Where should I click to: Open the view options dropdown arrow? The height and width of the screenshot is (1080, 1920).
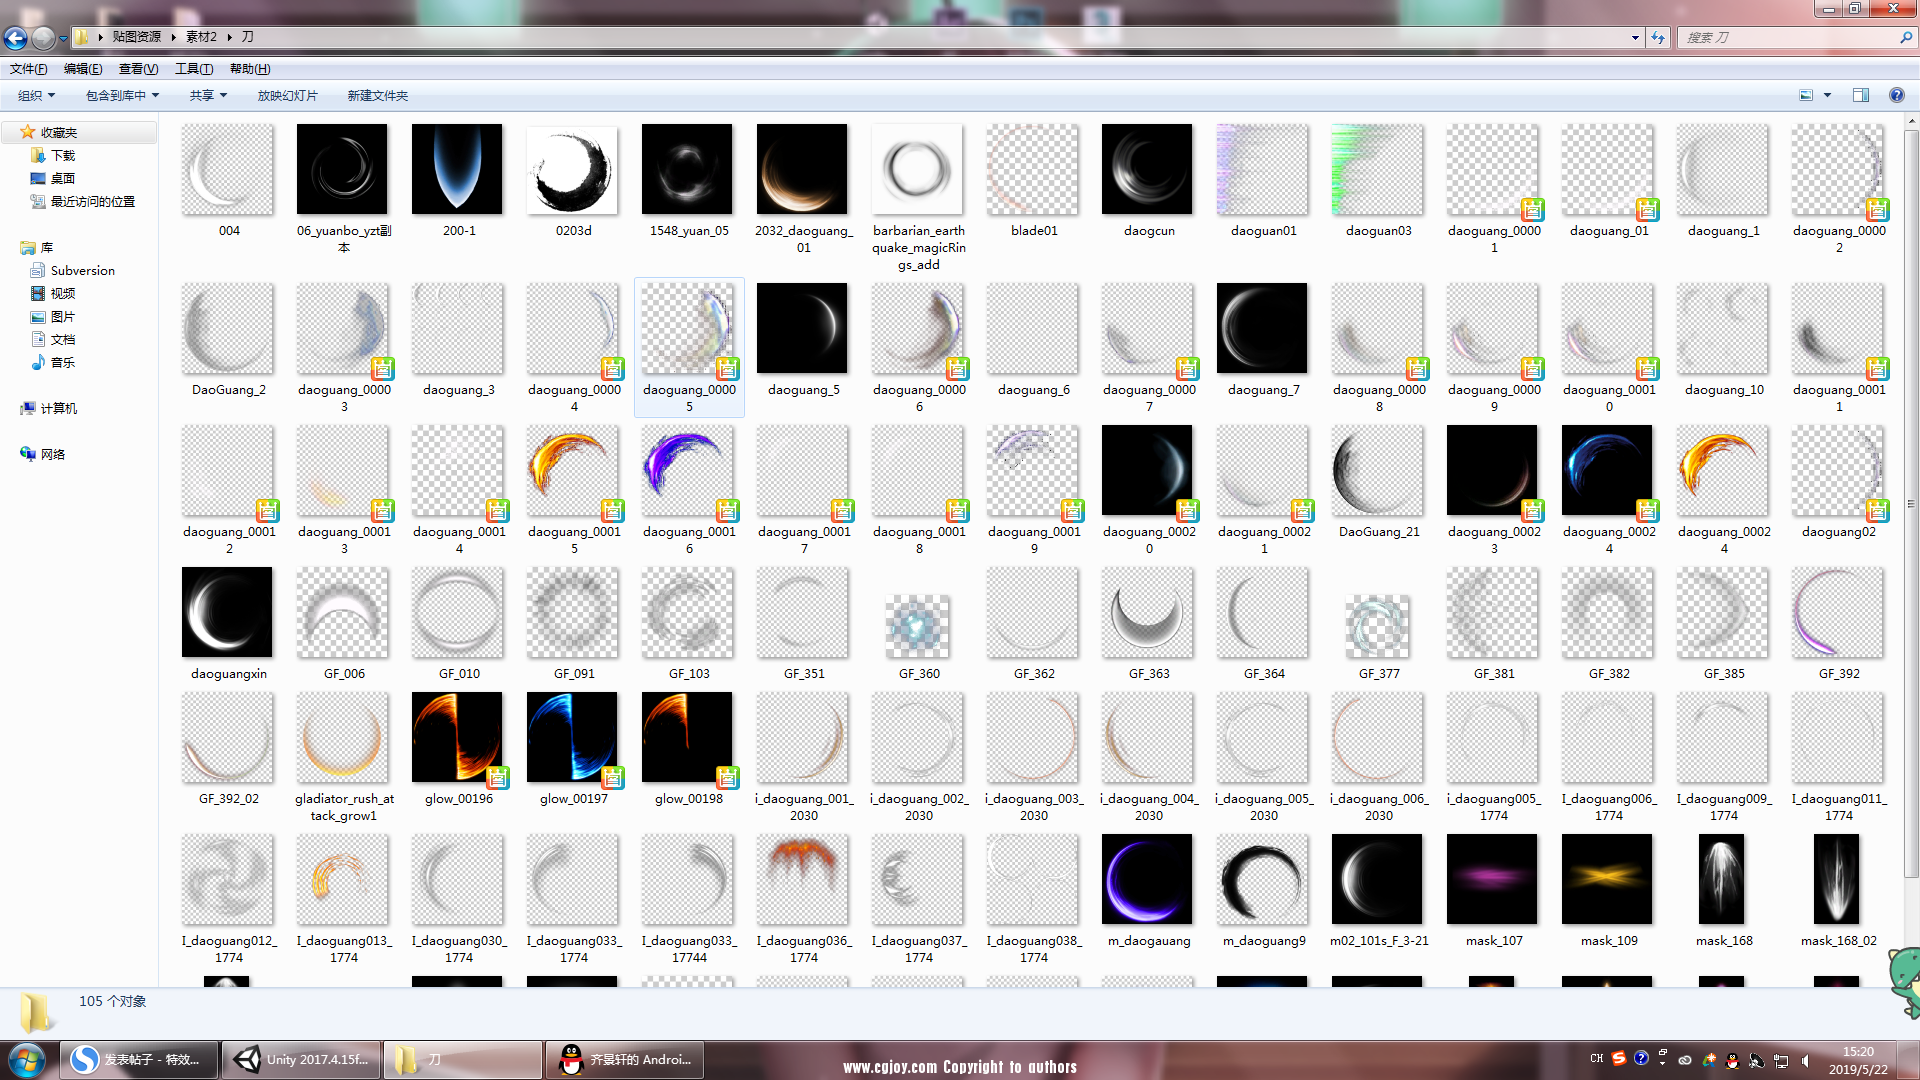[x=1827, y=96]
